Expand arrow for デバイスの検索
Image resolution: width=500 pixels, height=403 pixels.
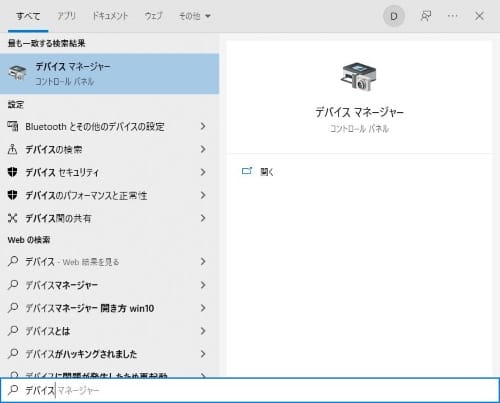pos(203,149)
